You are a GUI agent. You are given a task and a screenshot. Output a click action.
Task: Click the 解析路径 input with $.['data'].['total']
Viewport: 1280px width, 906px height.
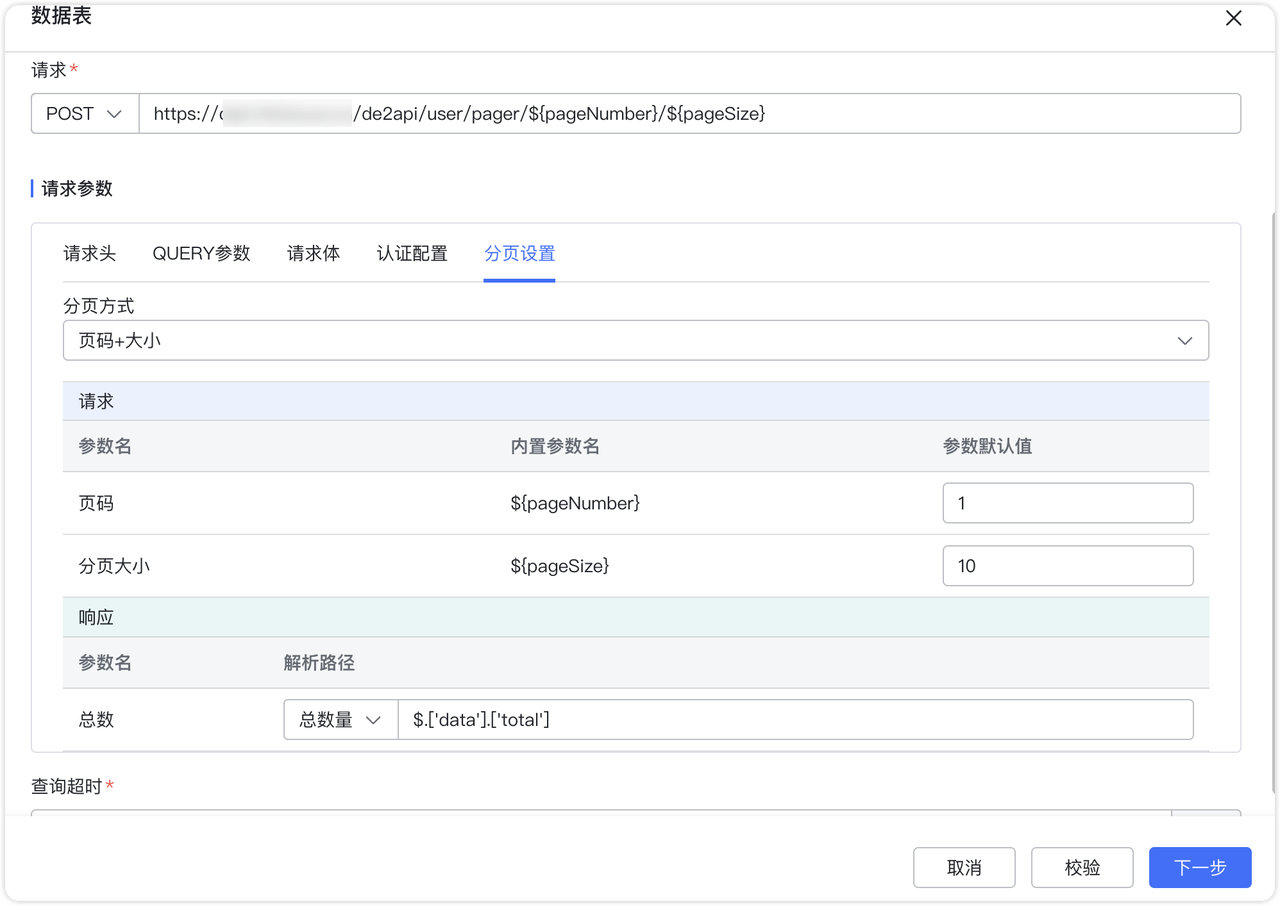tap(795, 720)
